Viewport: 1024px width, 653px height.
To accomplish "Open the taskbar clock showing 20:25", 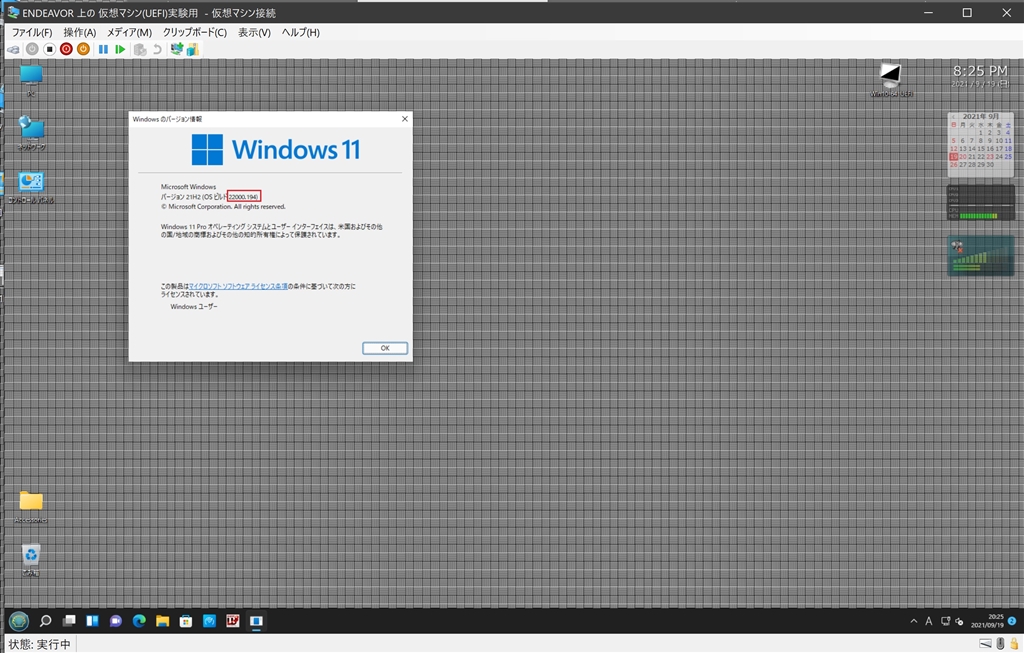I will (x=987, y=621).
